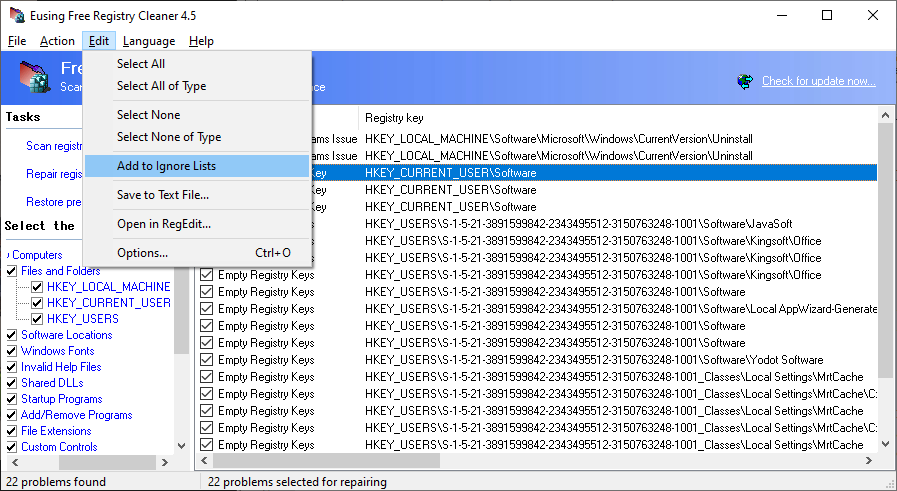This screenshot has height=491, width=897.
Task: Open Options from the Edit menu
Action: (142, 253)
